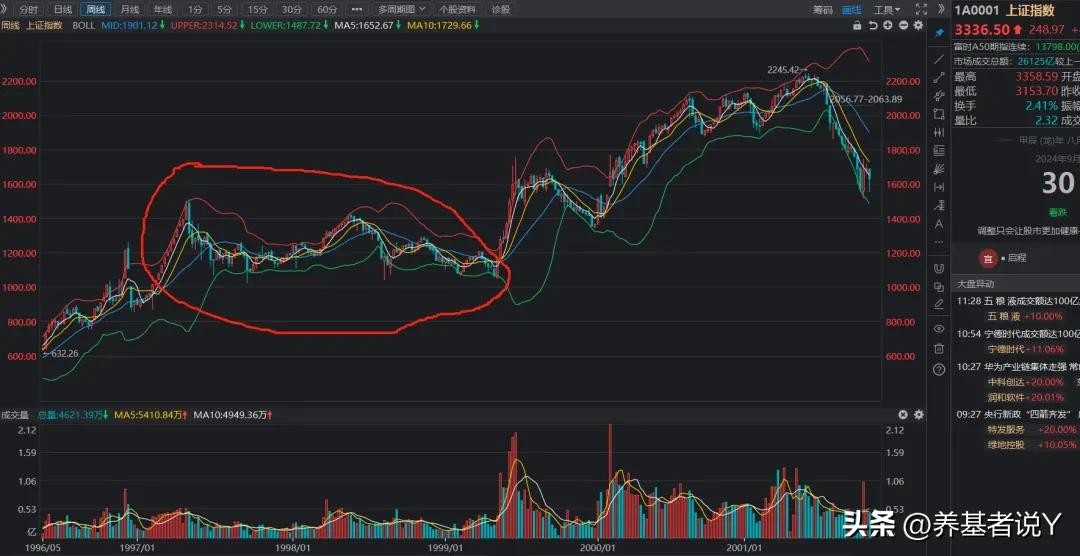Delete drawings with the trash icon

(939, 349)
